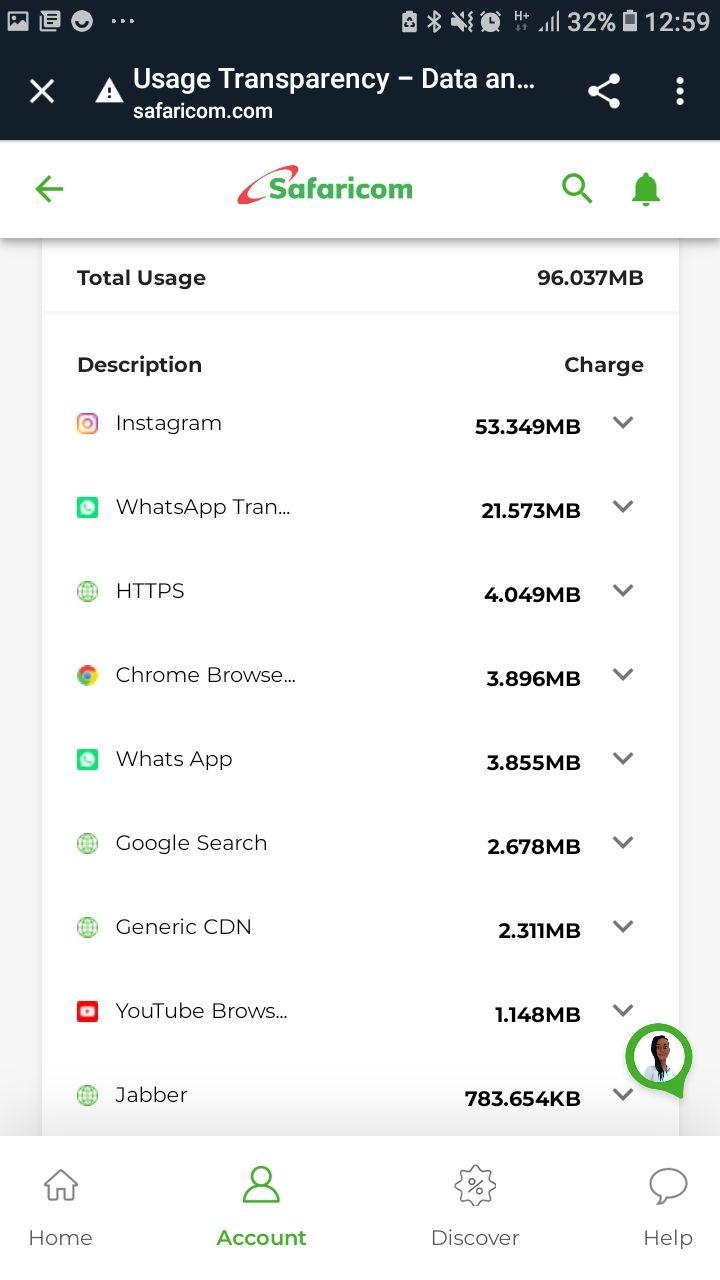Tap the YouTube Browsing row label
The height and width of the screenshot is (1280, 720).
(201, 1011)
